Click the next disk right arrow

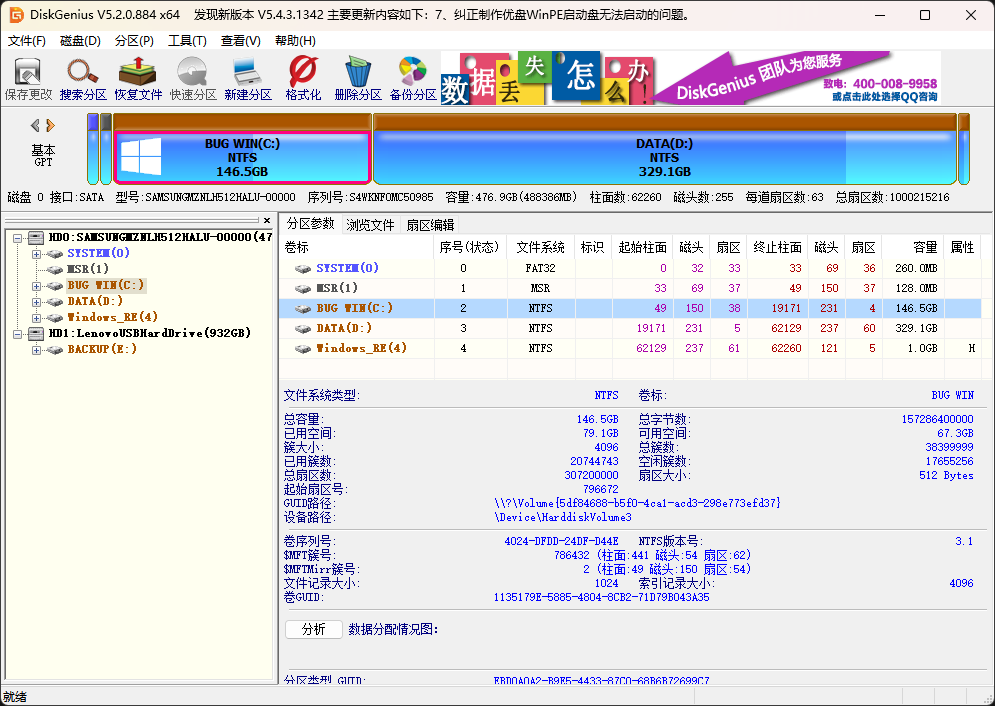click(51, 125)
